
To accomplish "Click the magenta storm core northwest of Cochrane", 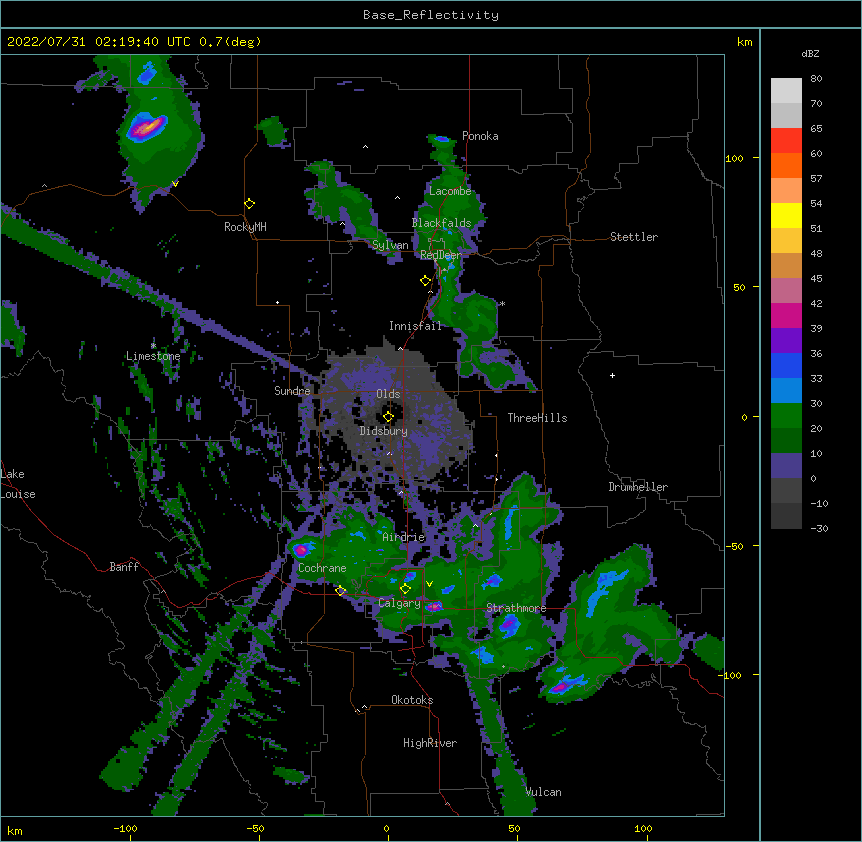I will click(301, 549).
